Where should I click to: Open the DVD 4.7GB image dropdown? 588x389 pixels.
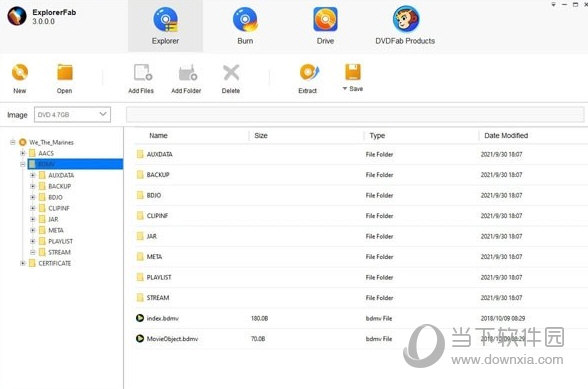click(x=72, y=115)
